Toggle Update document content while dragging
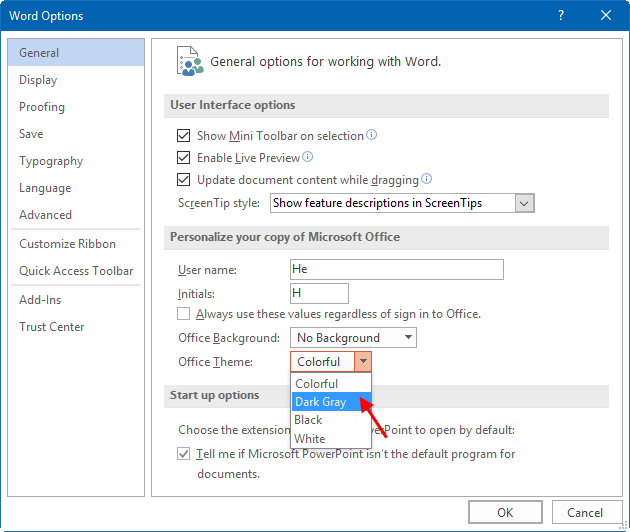Screen dimensions: 630x532 click(x=184, y=179)
